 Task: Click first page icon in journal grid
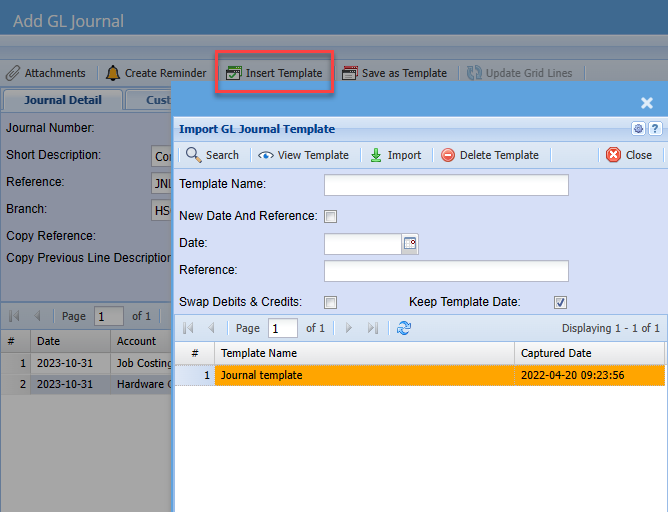pos(14,316)
